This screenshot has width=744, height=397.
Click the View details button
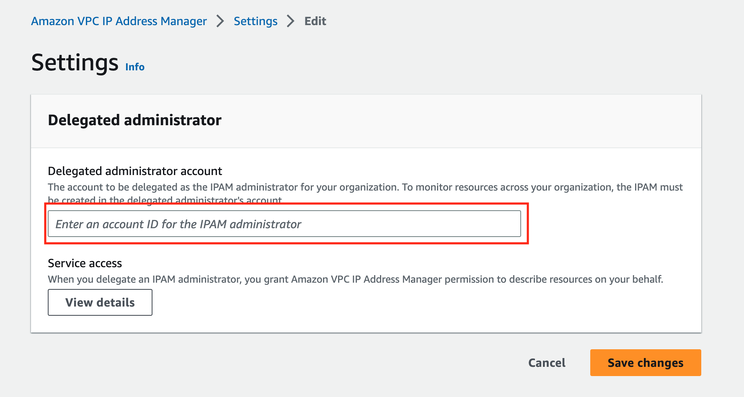(100, 302)
